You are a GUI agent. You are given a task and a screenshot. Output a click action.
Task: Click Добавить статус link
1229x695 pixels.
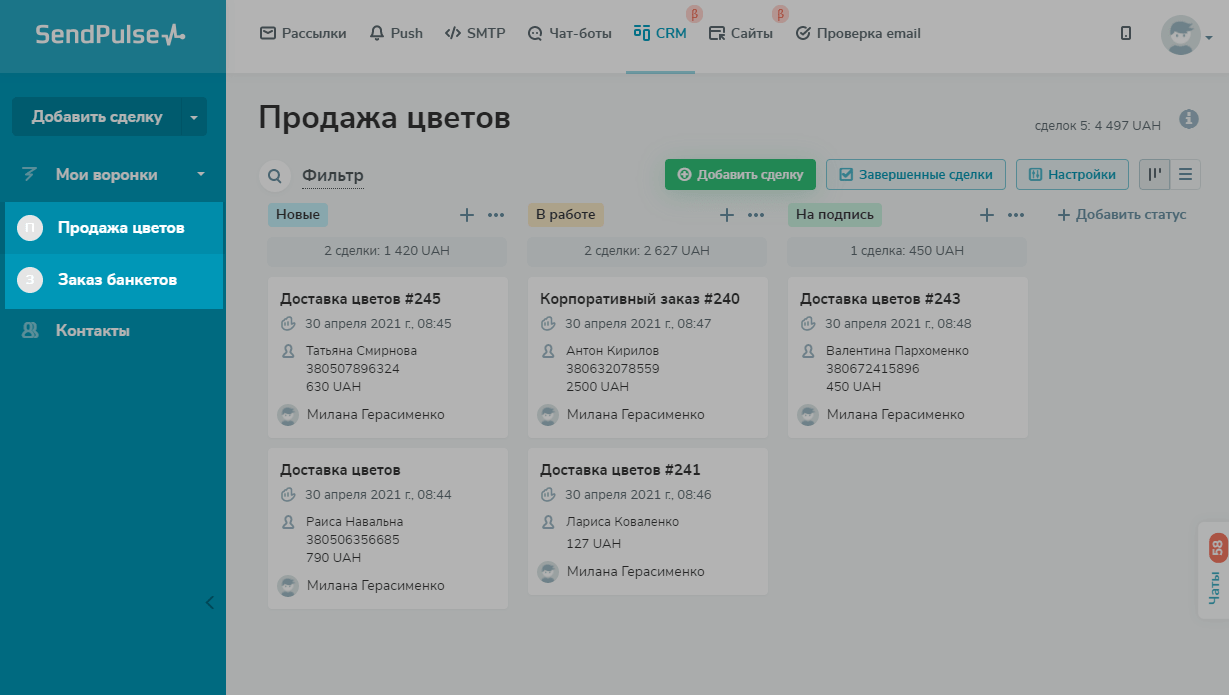tap(1122, 215)
